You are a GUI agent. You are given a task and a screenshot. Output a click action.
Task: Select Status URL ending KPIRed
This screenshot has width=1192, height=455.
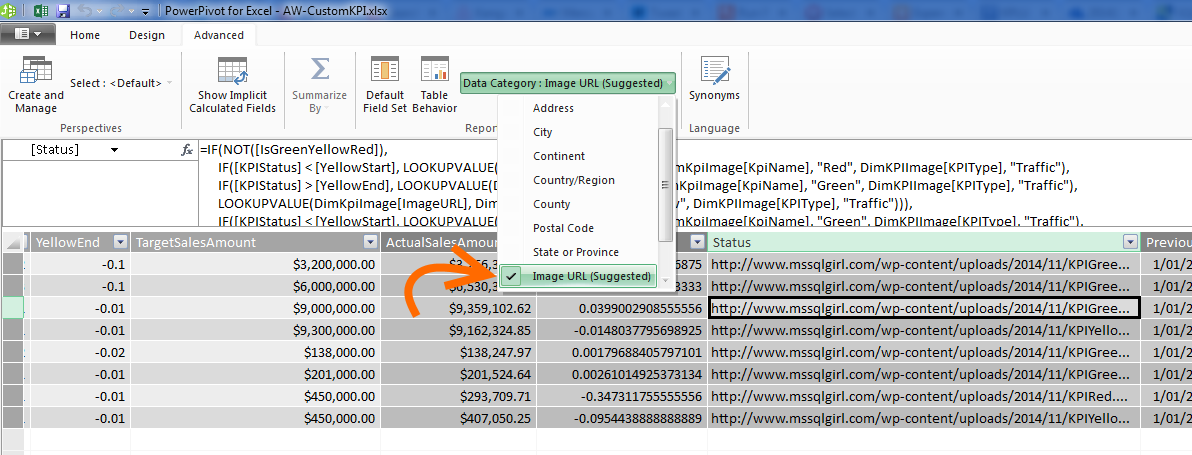coord(924,397)
